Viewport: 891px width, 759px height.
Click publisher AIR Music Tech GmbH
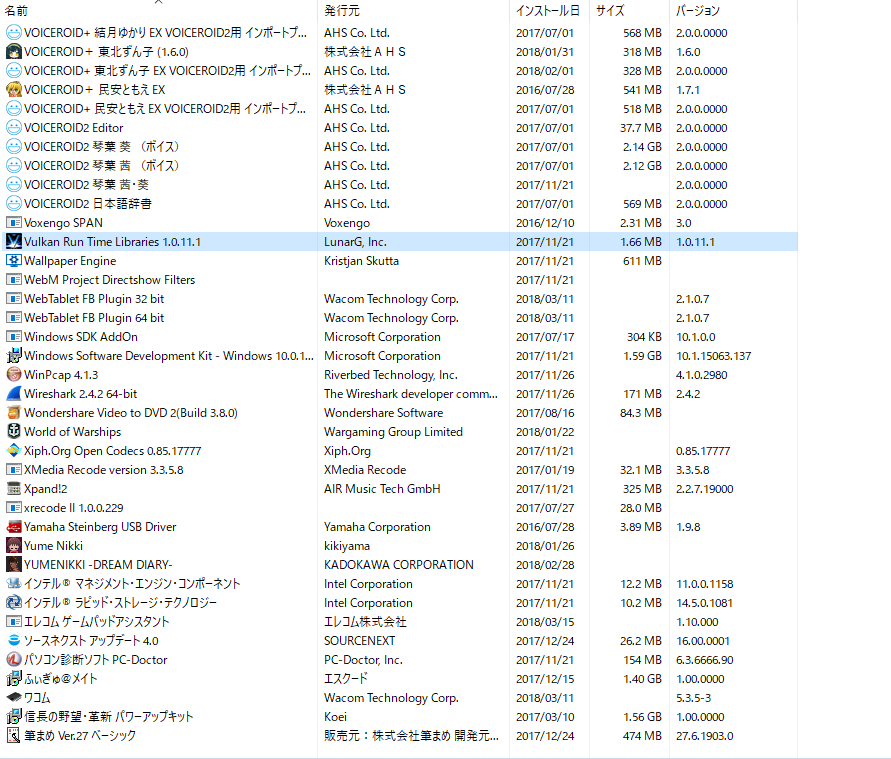382,489
